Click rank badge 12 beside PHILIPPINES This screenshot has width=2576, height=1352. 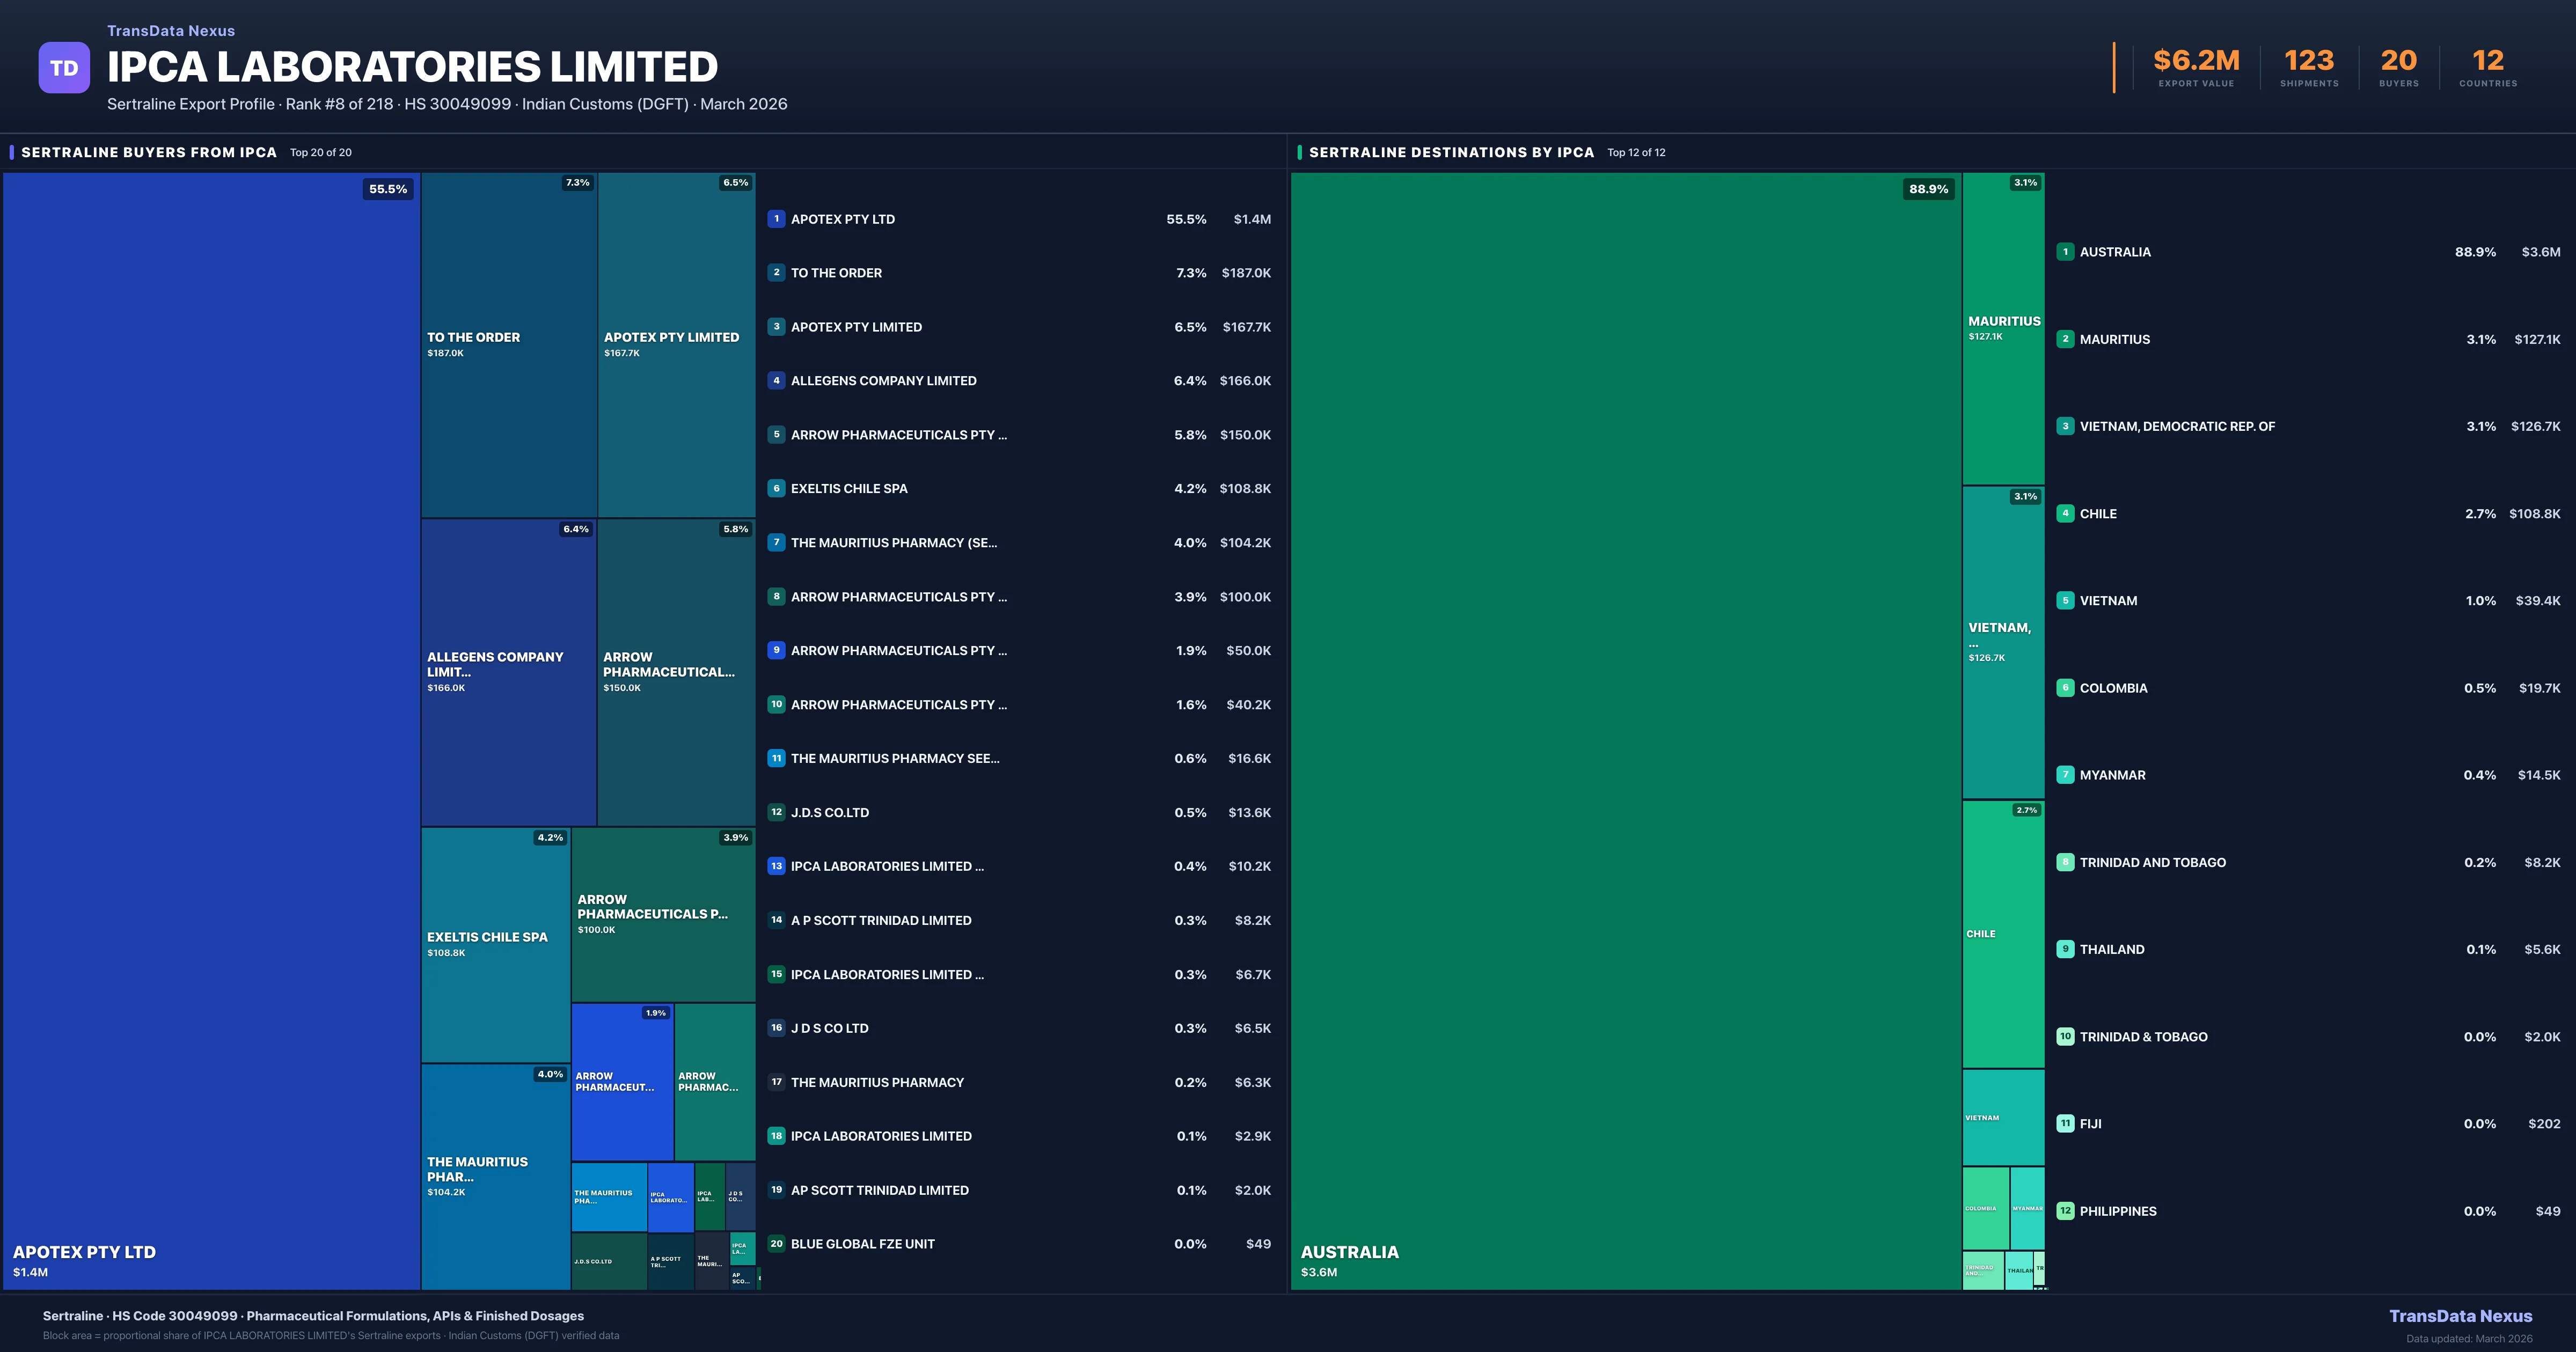(x=2065, y=1211)
